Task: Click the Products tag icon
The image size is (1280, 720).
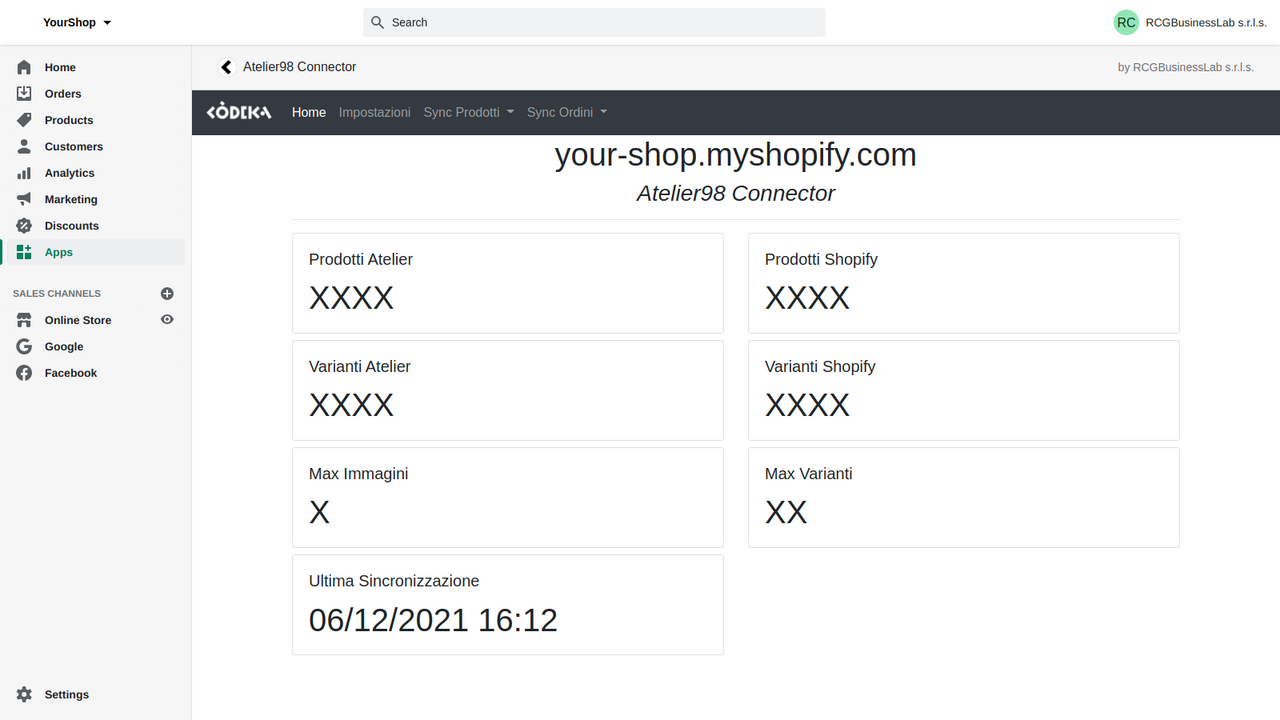Action: pos(24,120)
